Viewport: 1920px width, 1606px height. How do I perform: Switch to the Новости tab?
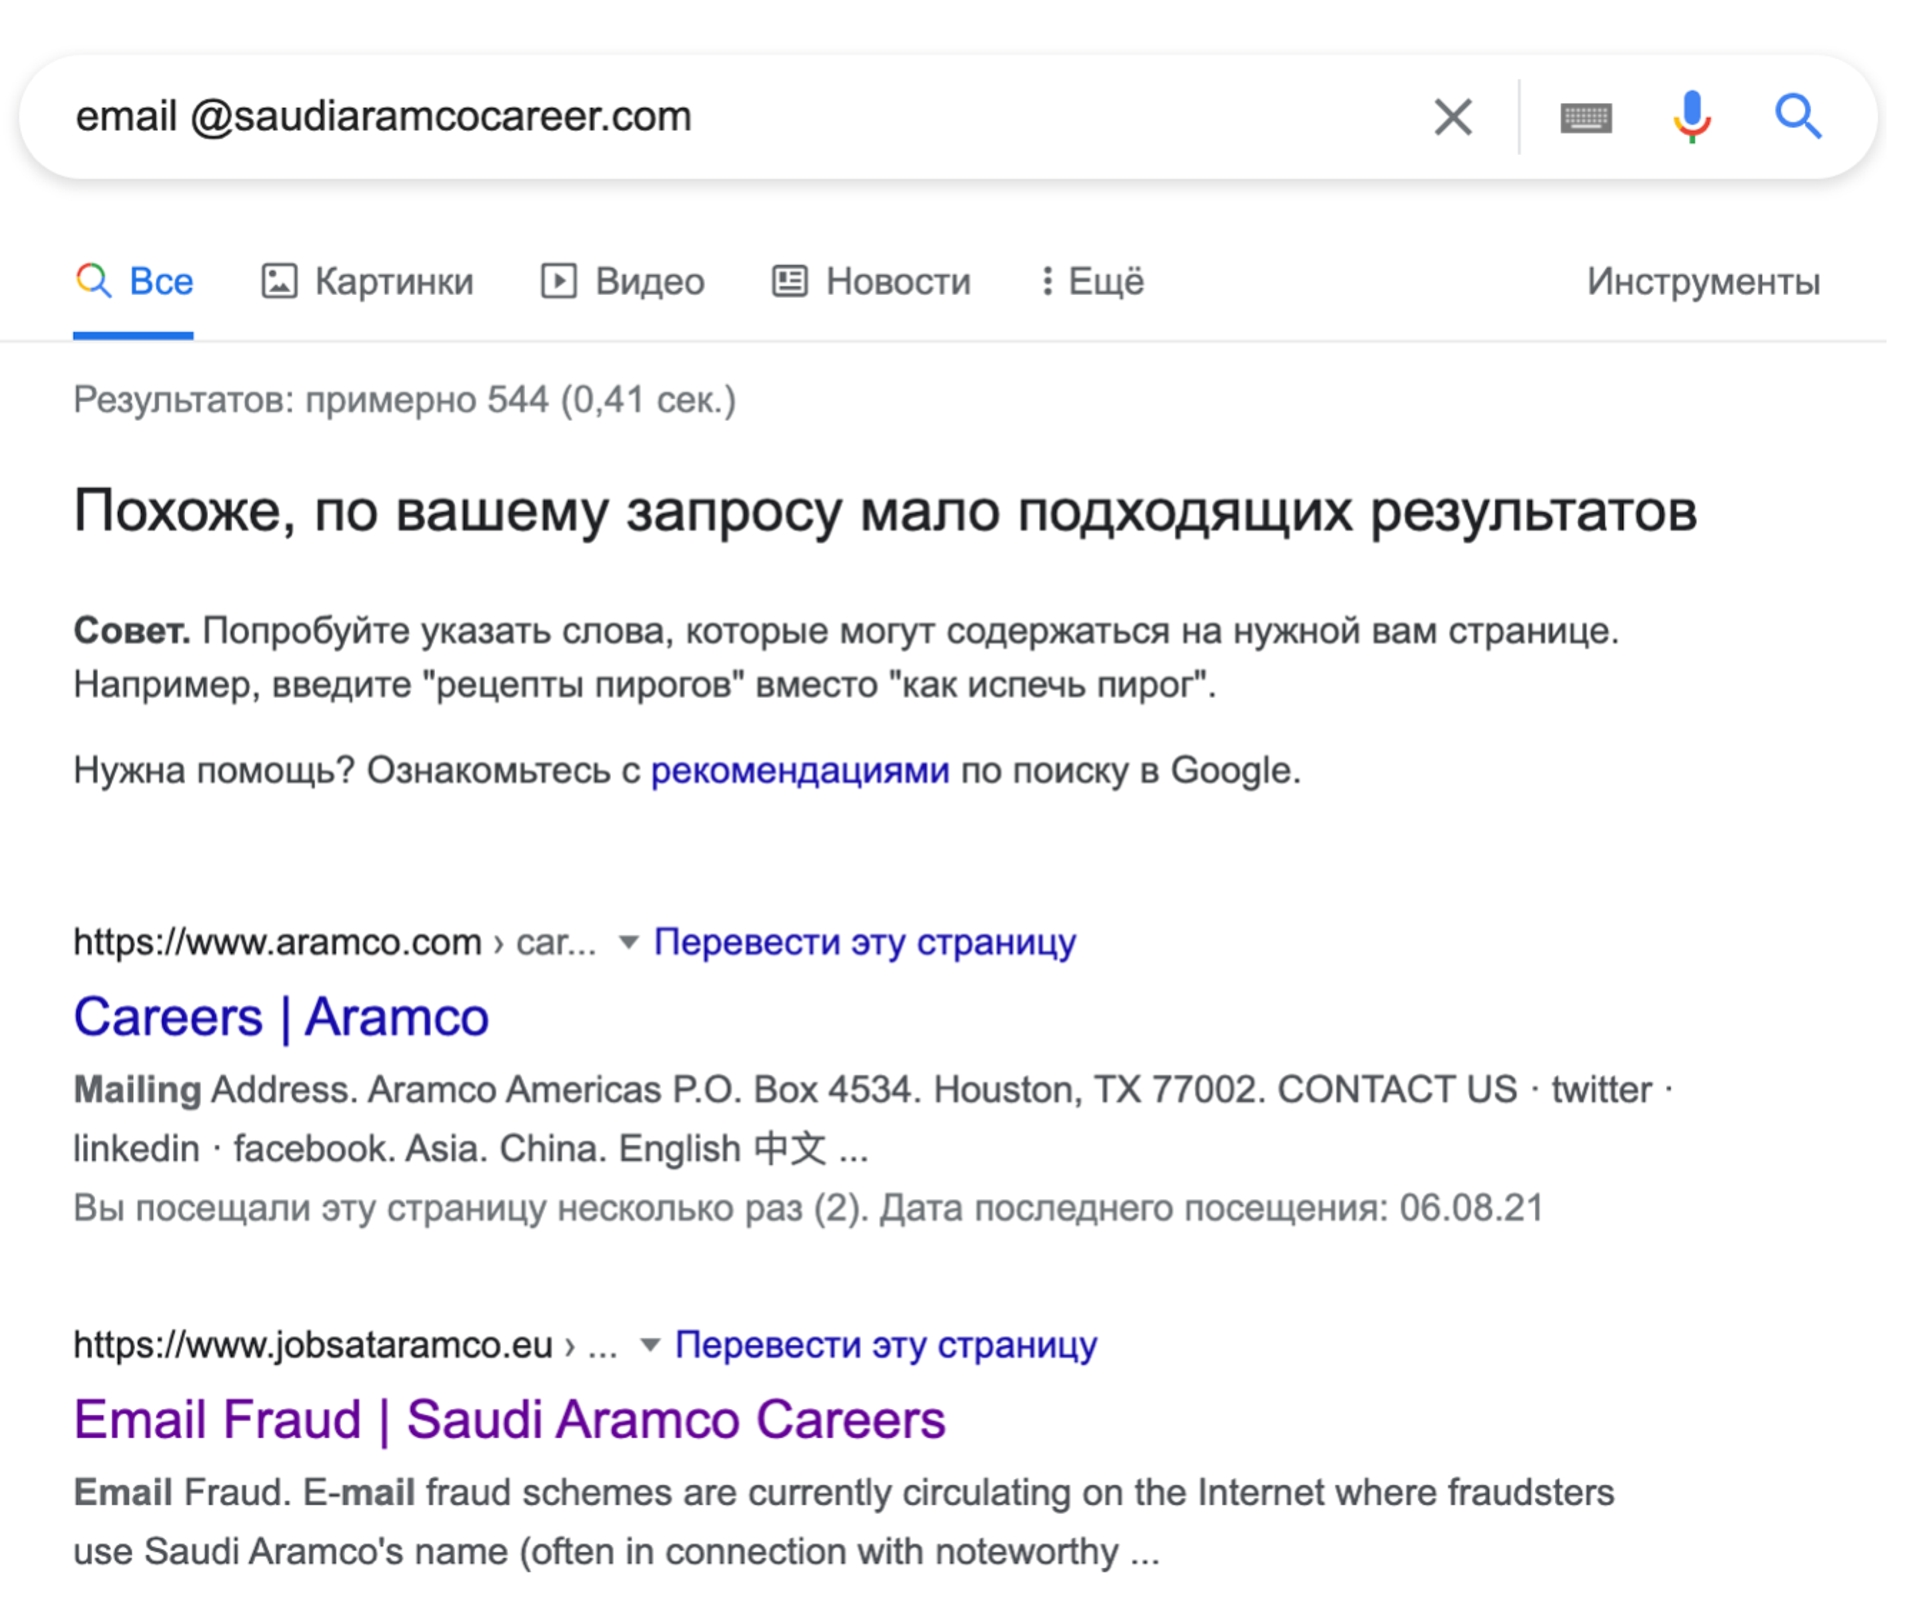click(871, 281)
